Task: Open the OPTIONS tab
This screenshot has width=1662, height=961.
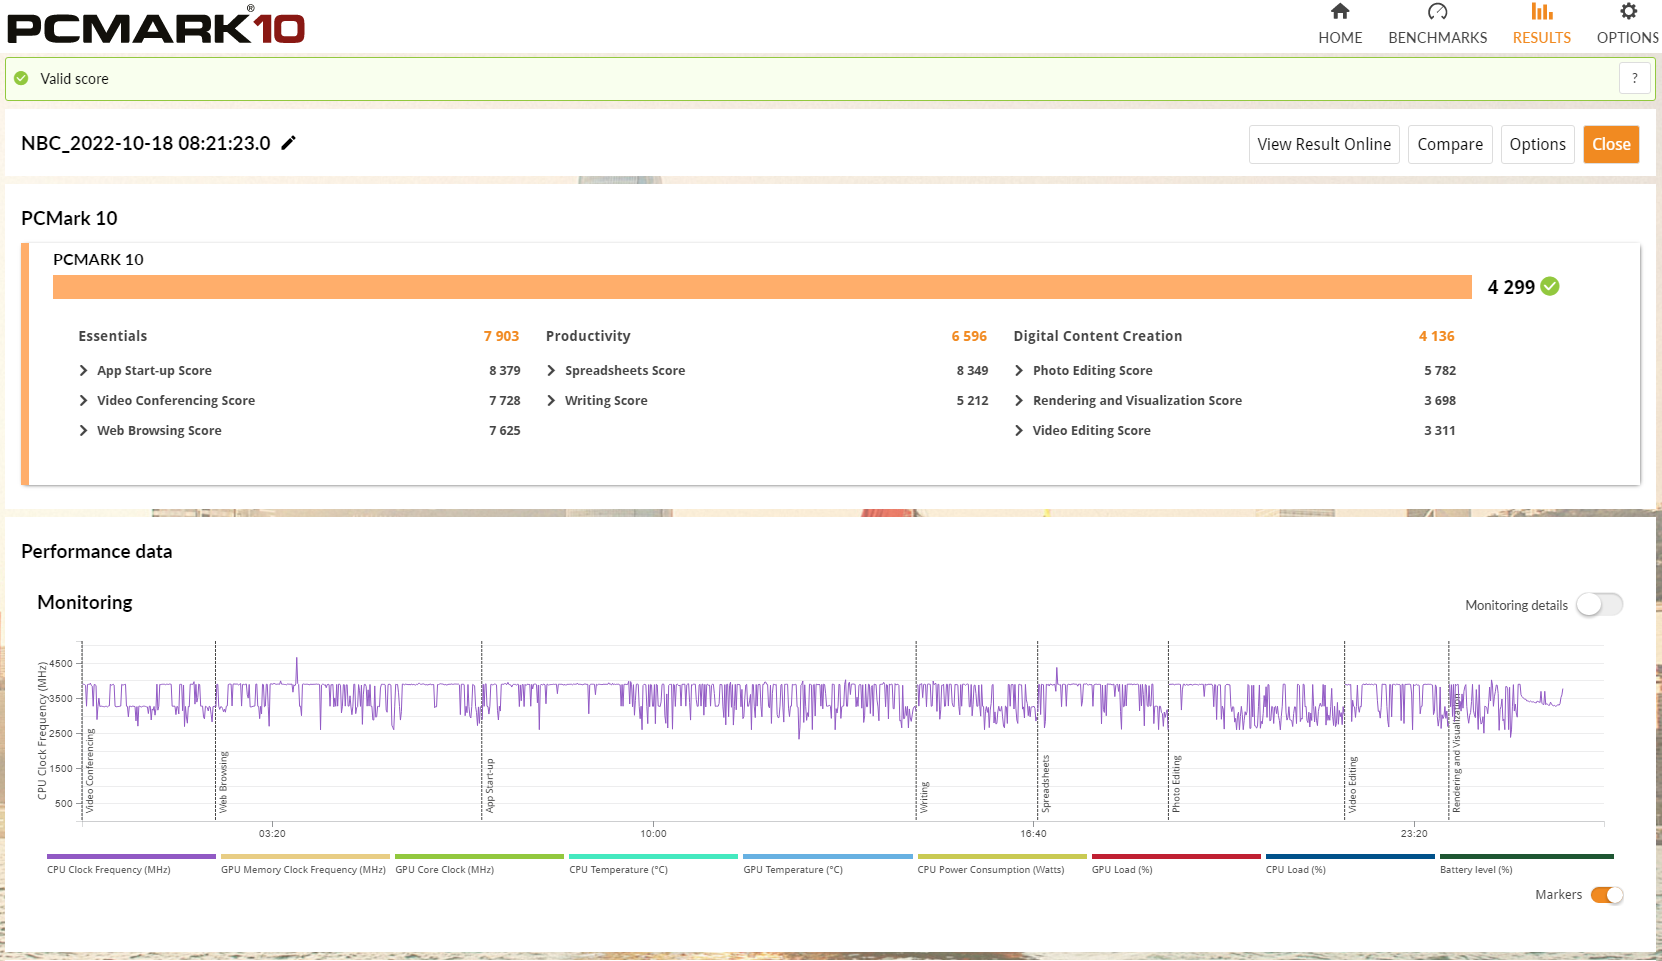Action: [1628, 26]
